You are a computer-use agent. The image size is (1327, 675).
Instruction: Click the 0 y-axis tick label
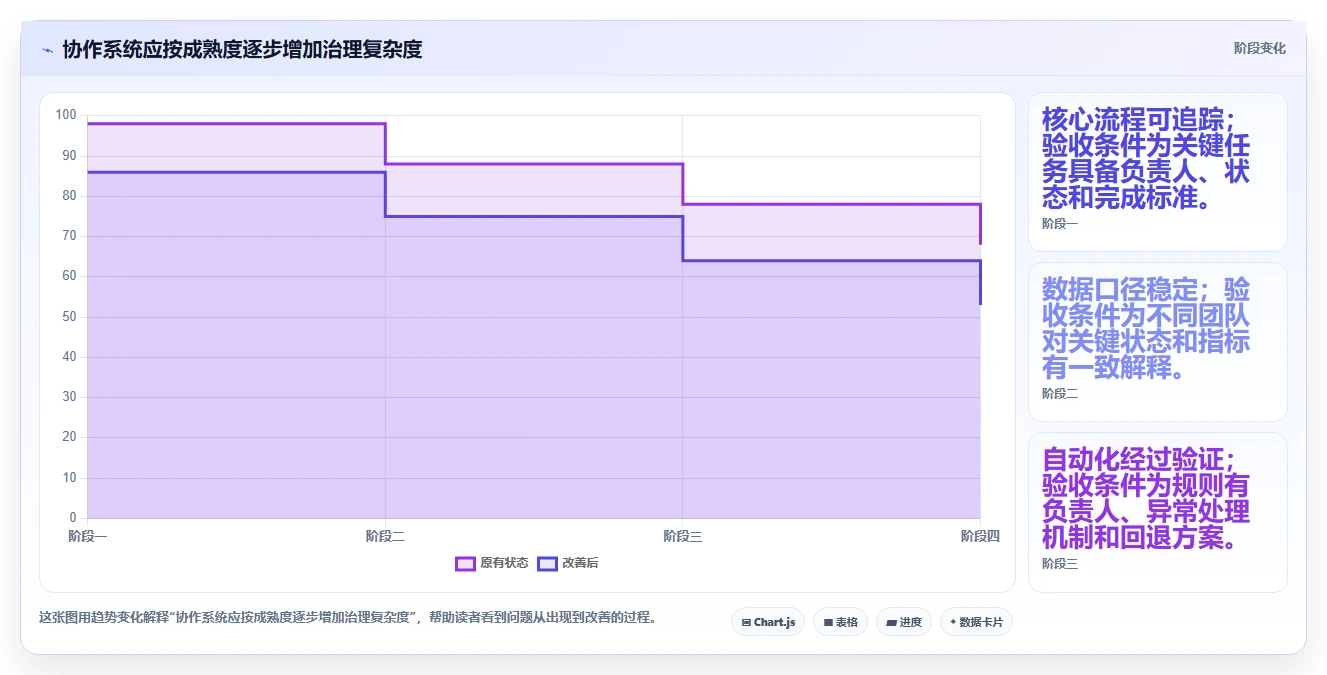click(x=72, y=518)
